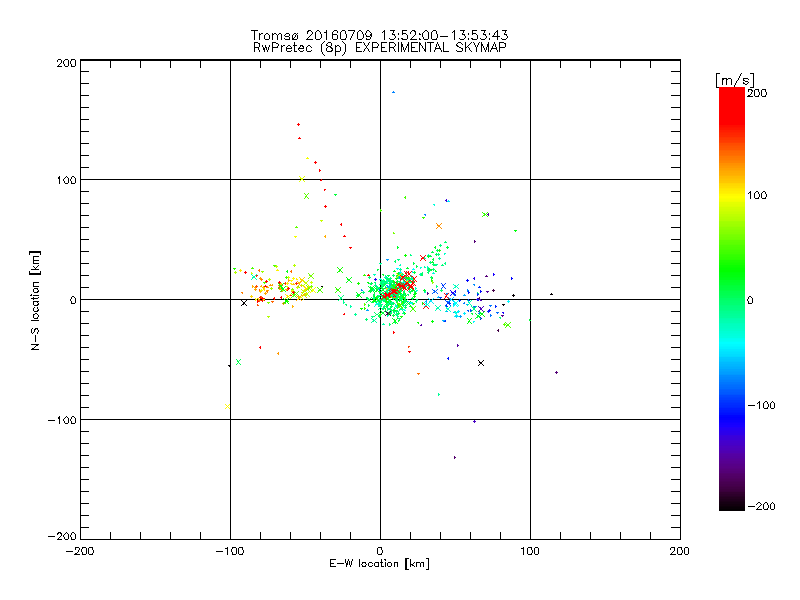Click the green X marker near the red dot trail

point(306,196)
